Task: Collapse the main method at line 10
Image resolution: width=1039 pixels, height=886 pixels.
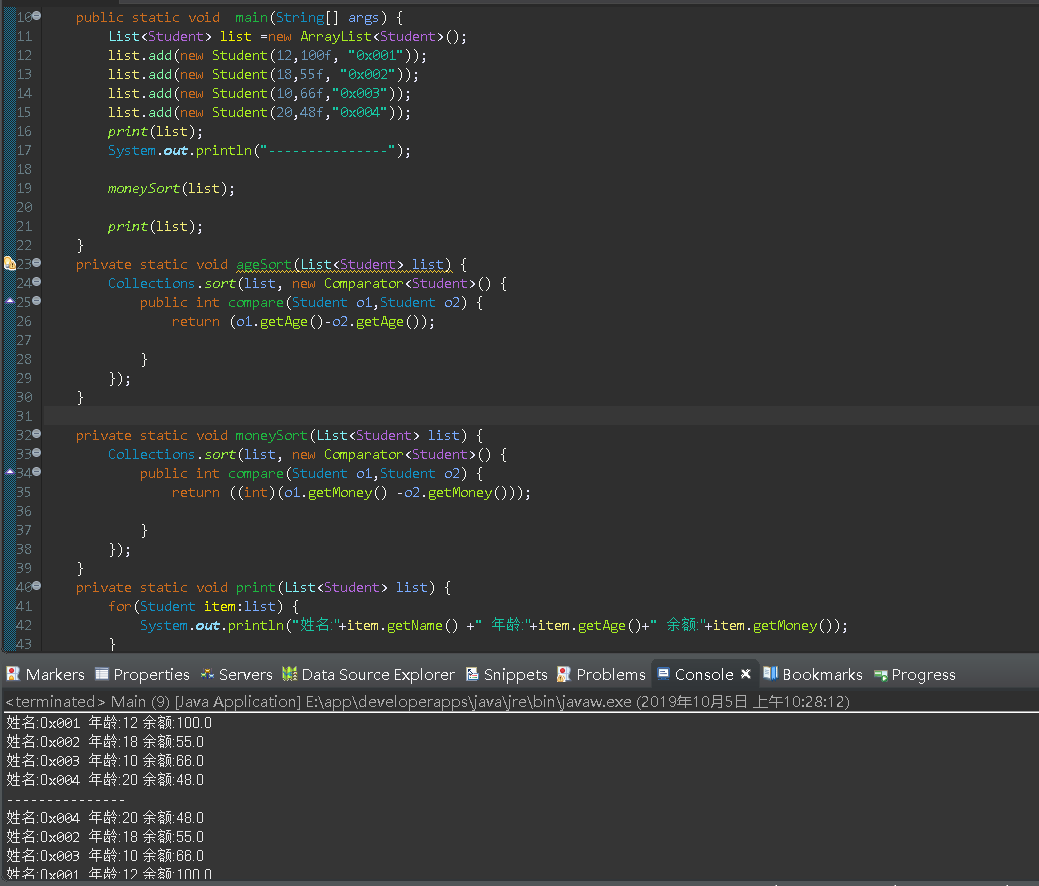Action: (37, 15)
